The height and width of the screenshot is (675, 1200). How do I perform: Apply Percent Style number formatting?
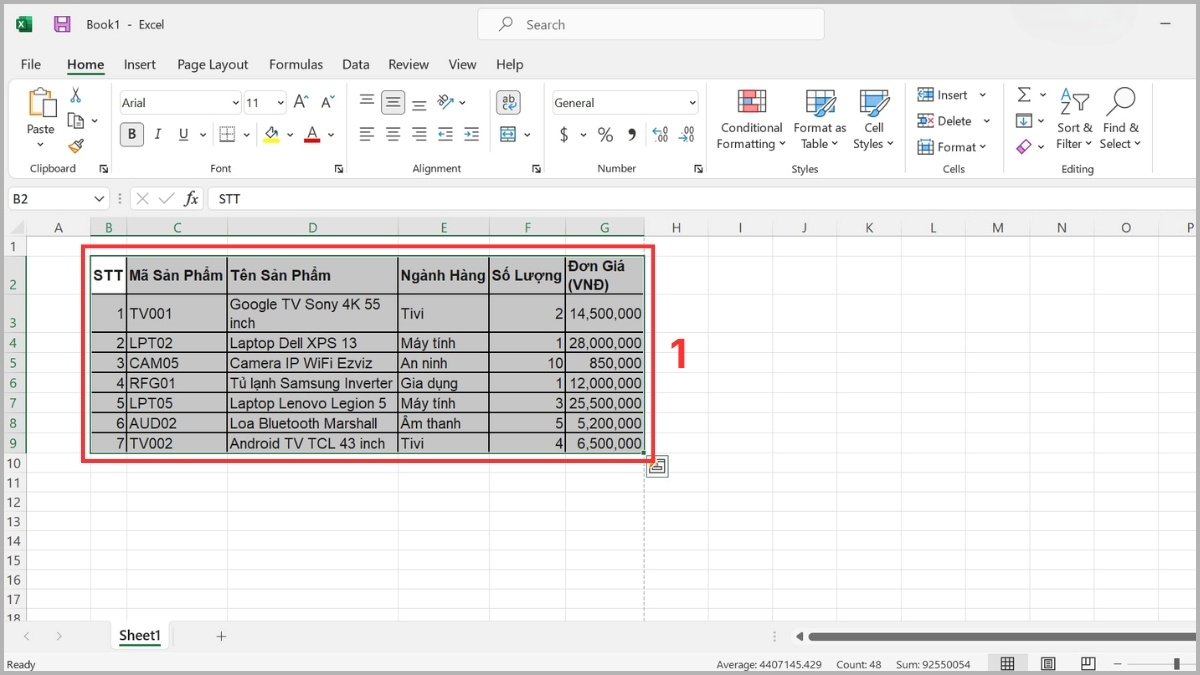tap(604, 134)
